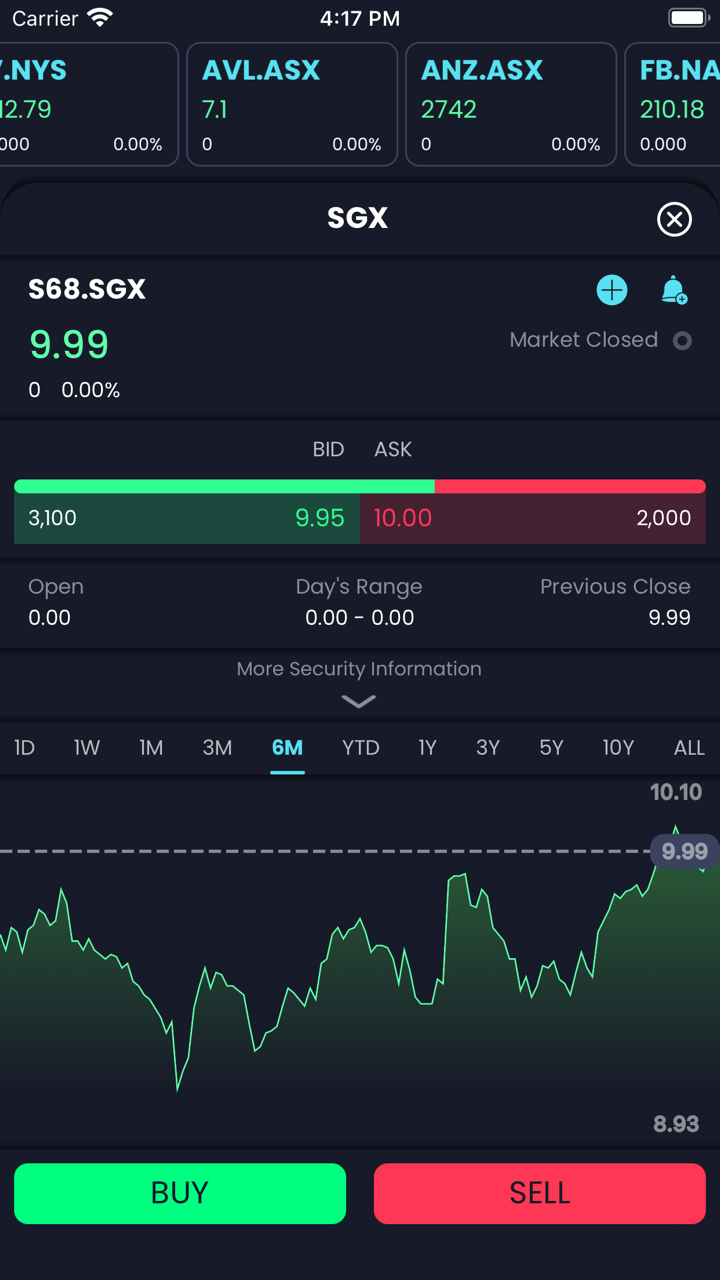Switch chart to 1D range
The width and height of the screenshot is (720, 1280).
(x=25, y=748)
